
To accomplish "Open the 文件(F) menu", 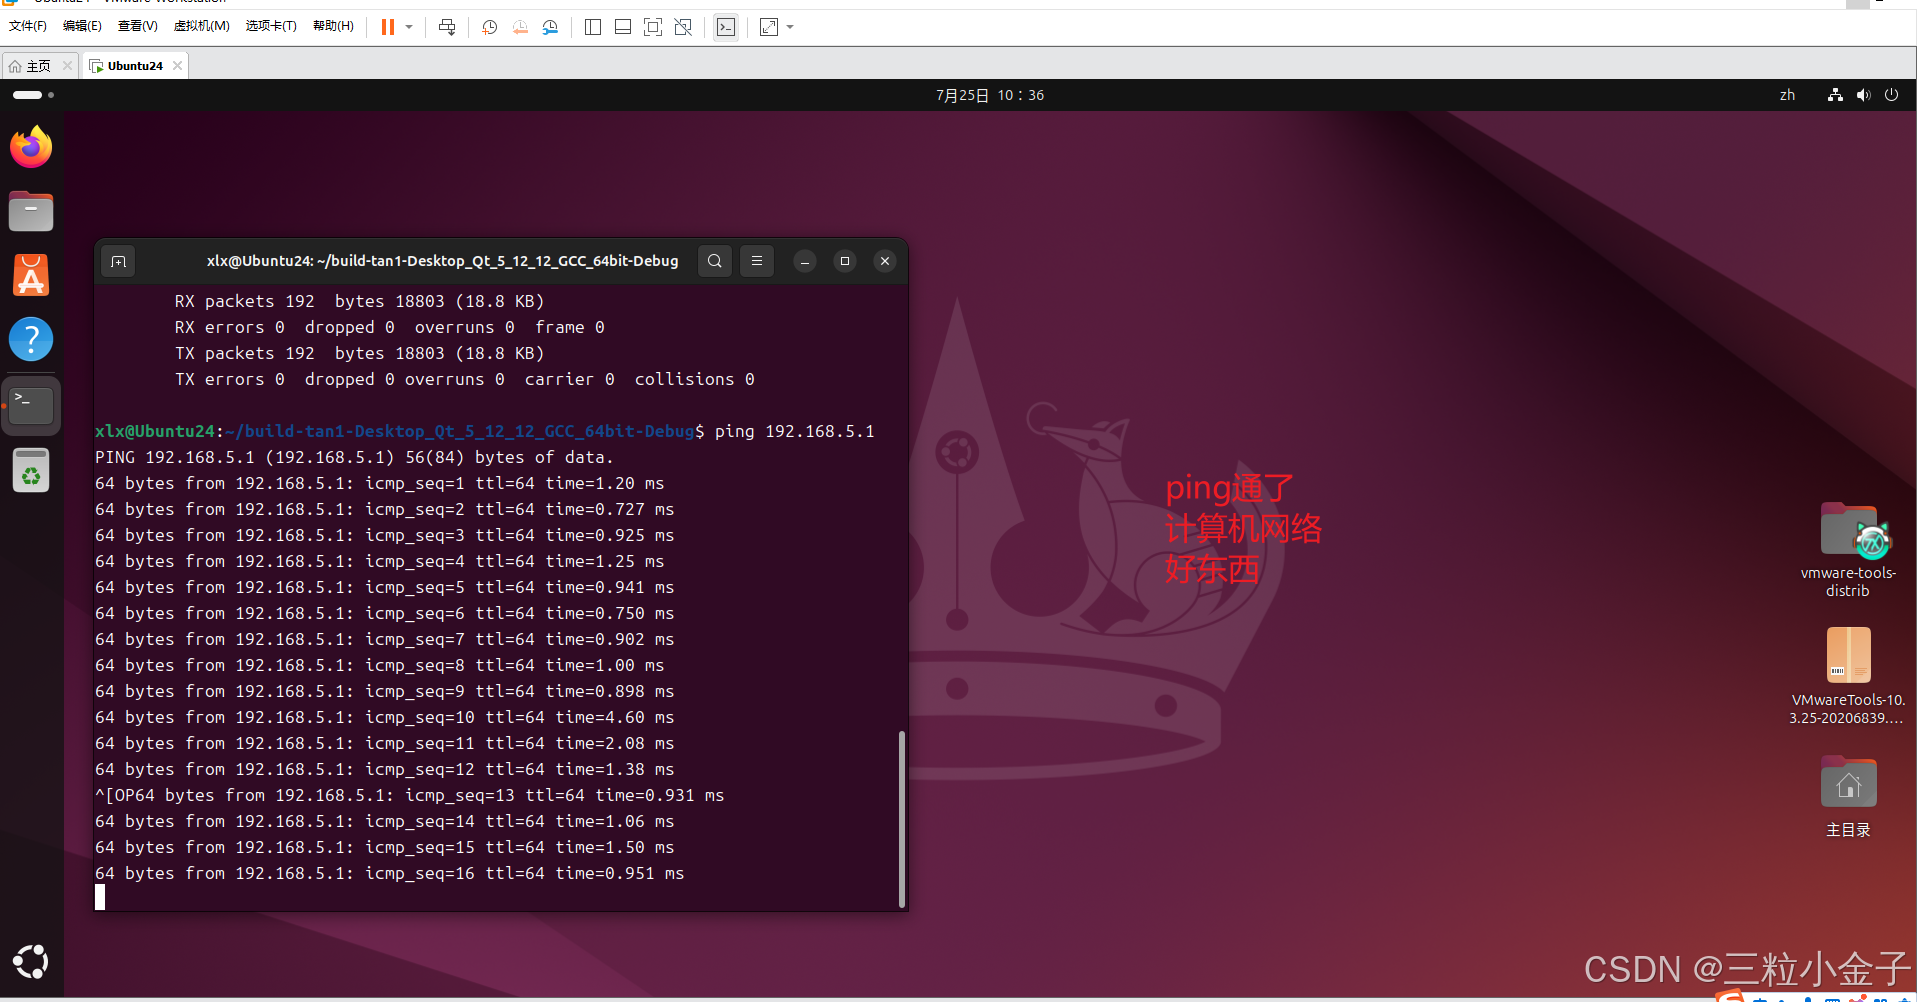I will [28, 26].
